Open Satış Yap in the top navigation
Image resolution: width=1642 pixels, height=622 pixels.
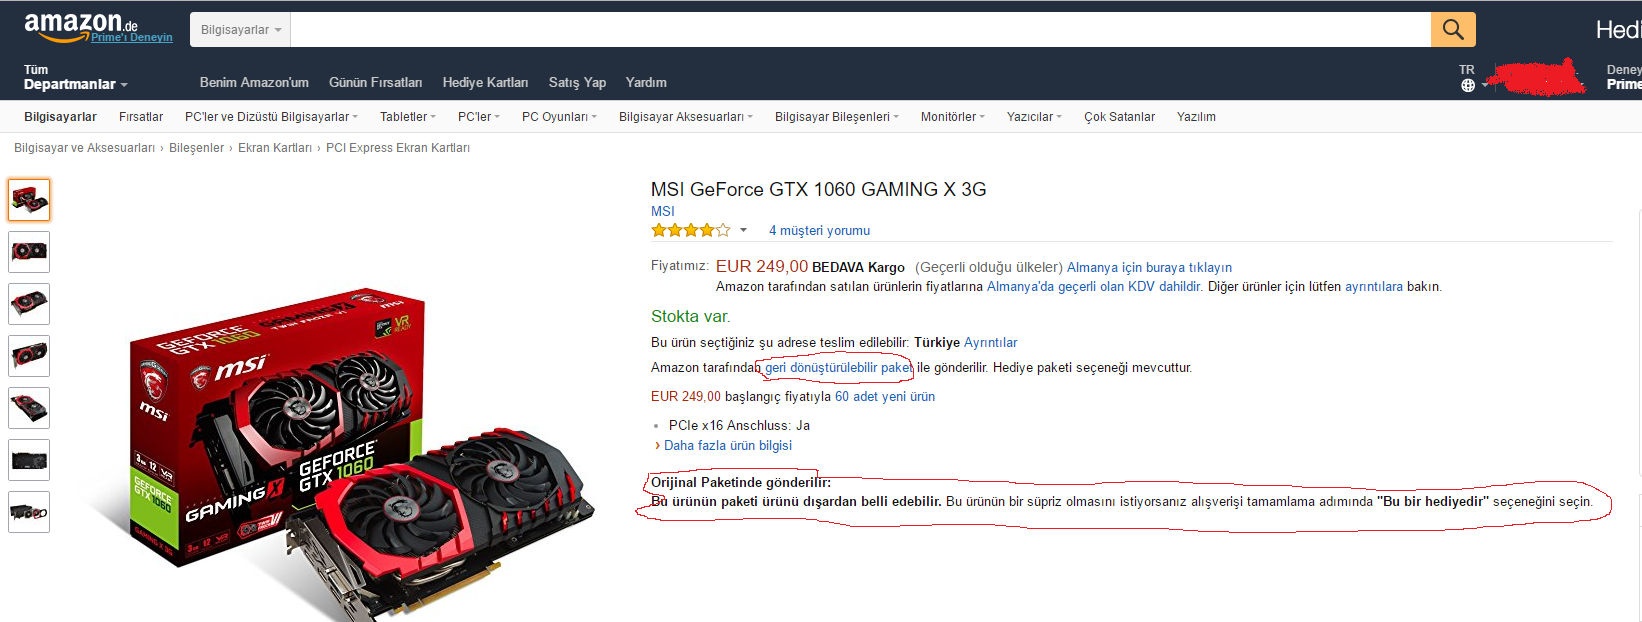[577, 83]
